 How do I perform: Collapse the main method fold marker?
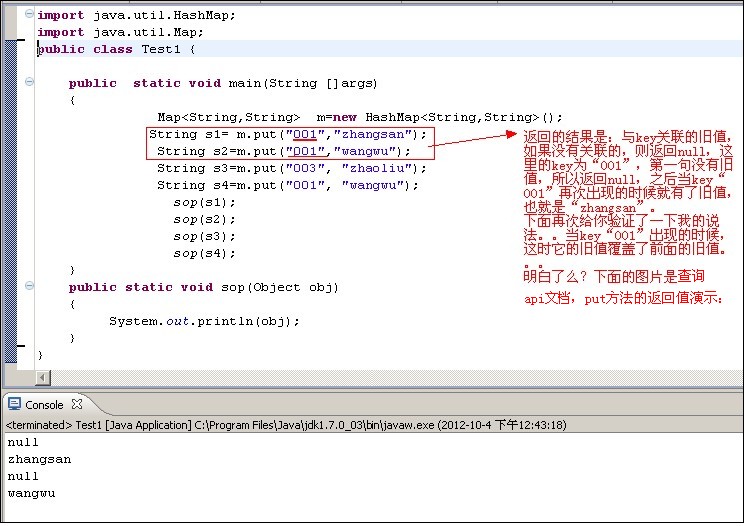pos(31,84)
